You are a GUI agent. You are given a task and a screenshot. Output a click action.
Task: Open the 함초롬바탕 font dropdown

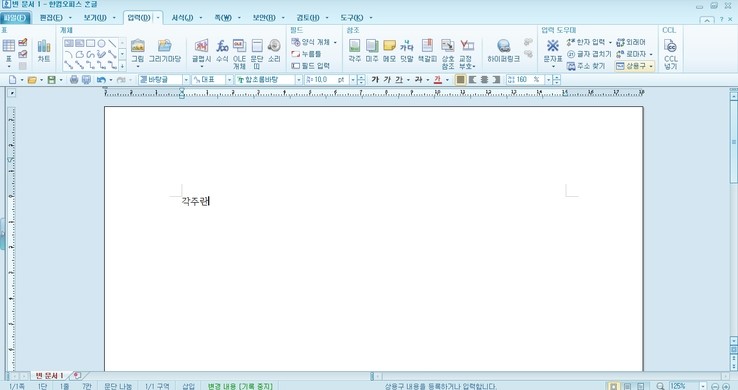click(298, 80)
